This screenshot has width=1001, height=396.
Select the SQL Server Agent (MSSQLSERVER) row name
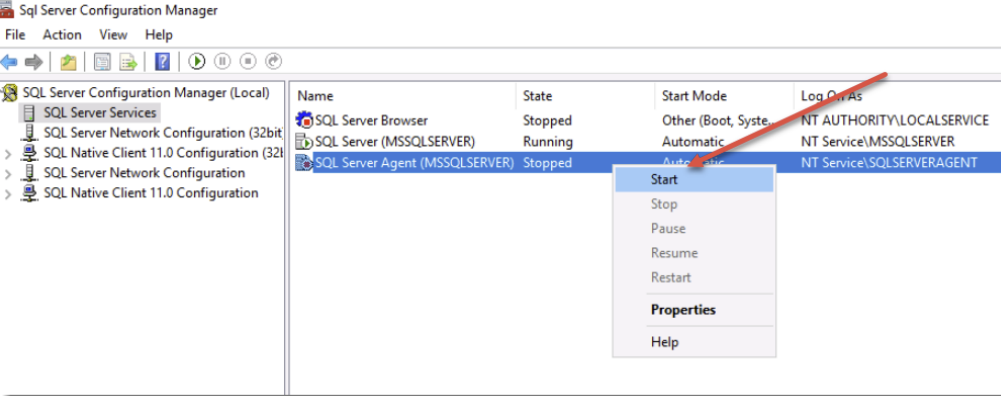(x=414, y=163)
